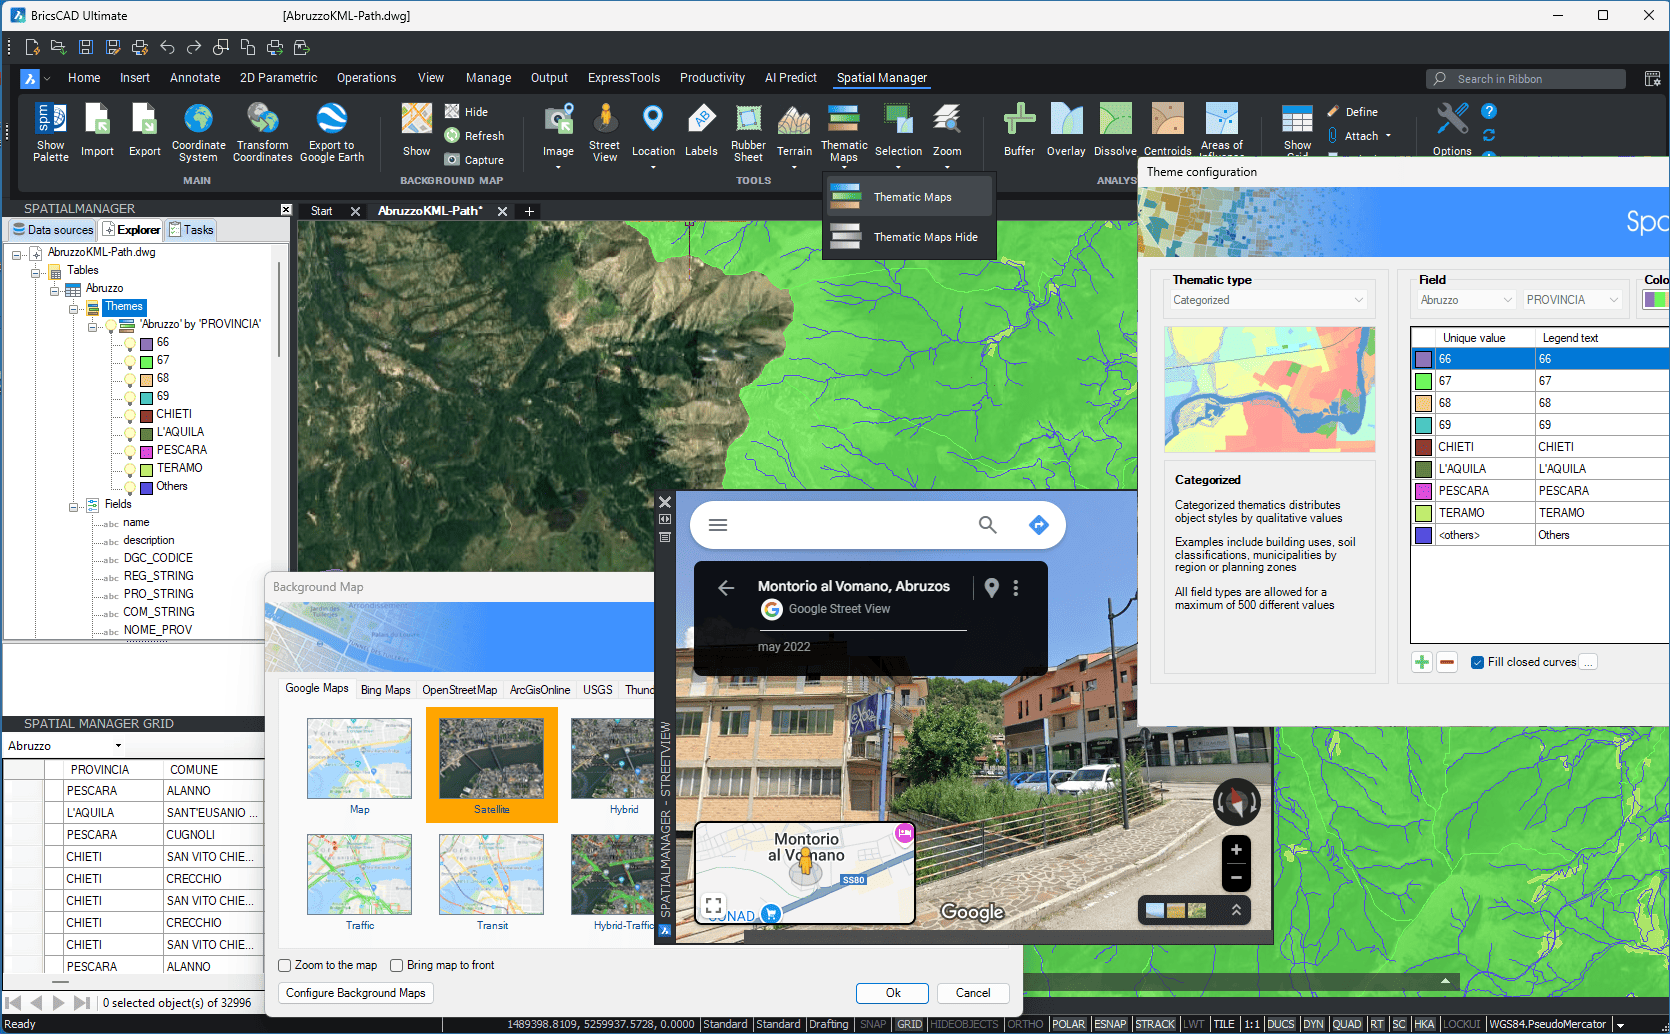Screen dimensions: 1670x1034
Task: Open the Spatial Manager ribbon tab
Action: coord(881,78)
